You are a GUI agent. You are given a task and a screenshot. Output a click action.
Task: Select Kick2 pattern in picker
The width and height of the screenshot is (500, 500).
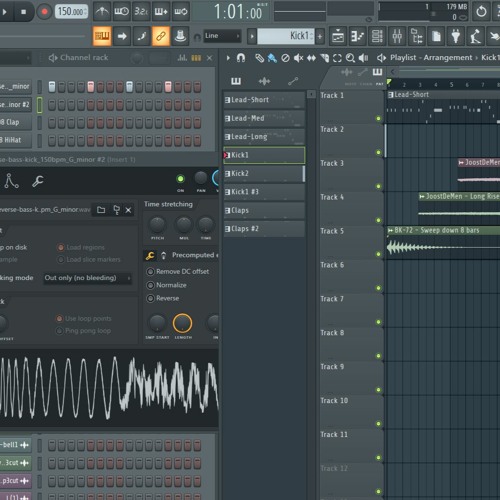pyautogui.click(x=264, y=174)
